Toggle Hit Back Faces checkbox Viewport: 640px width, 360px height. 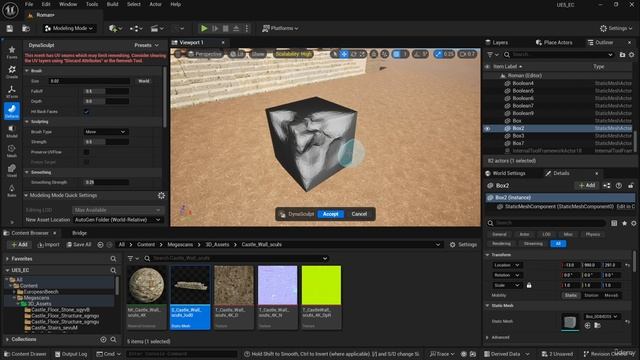tap(86, 111)
